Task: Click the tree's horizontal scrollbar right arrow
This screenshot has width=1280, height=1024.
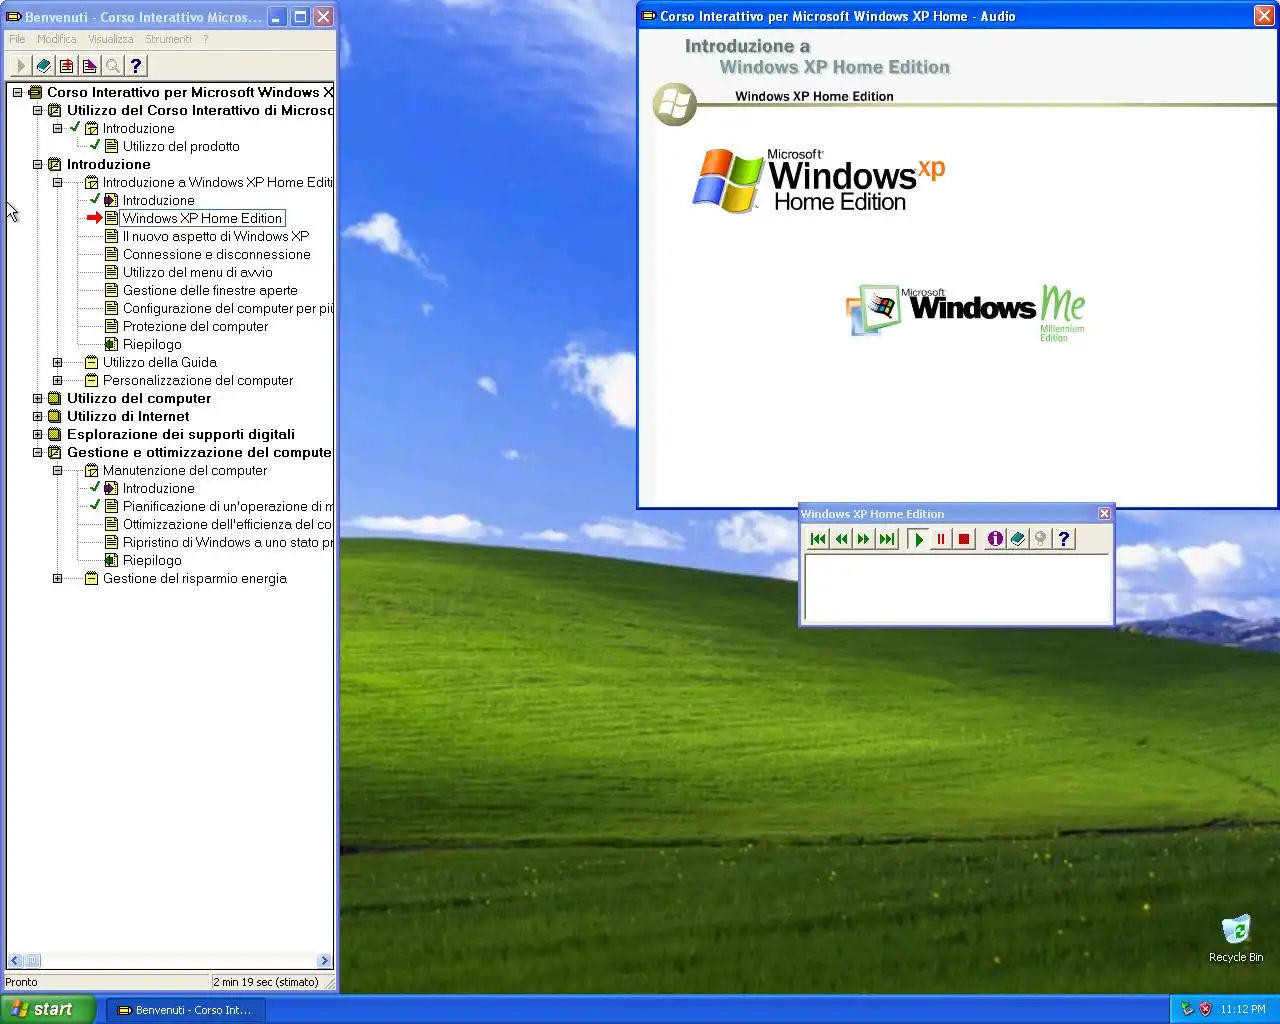Action: tap(324, 961)
